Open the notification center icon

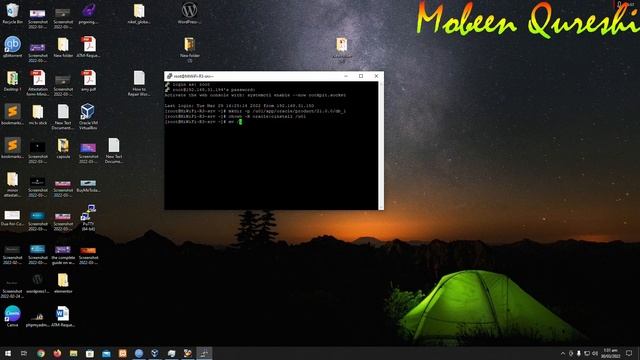[629, 353]
